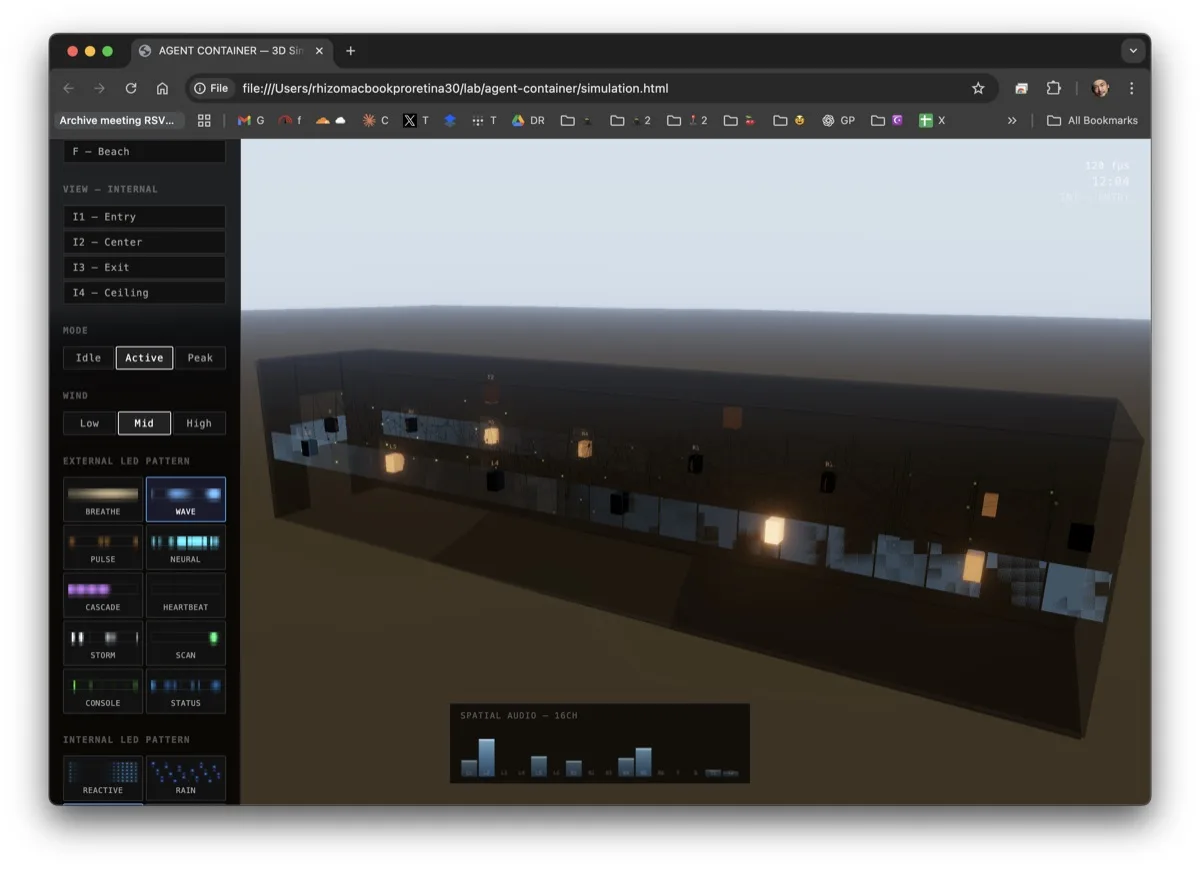Select the Cascade external LED pattern

pyautogui.click(x=103, y=595)
